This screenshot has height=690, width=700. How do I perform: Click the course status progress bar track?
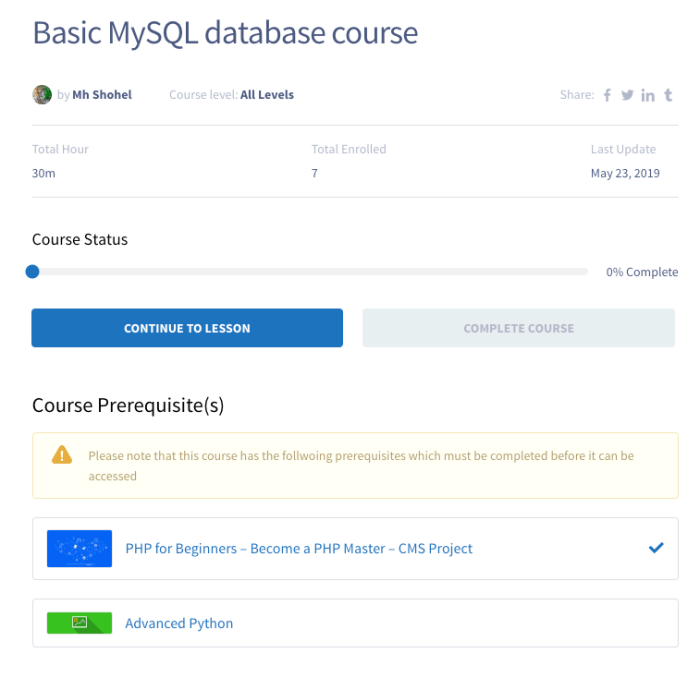(x=310, y=271)
